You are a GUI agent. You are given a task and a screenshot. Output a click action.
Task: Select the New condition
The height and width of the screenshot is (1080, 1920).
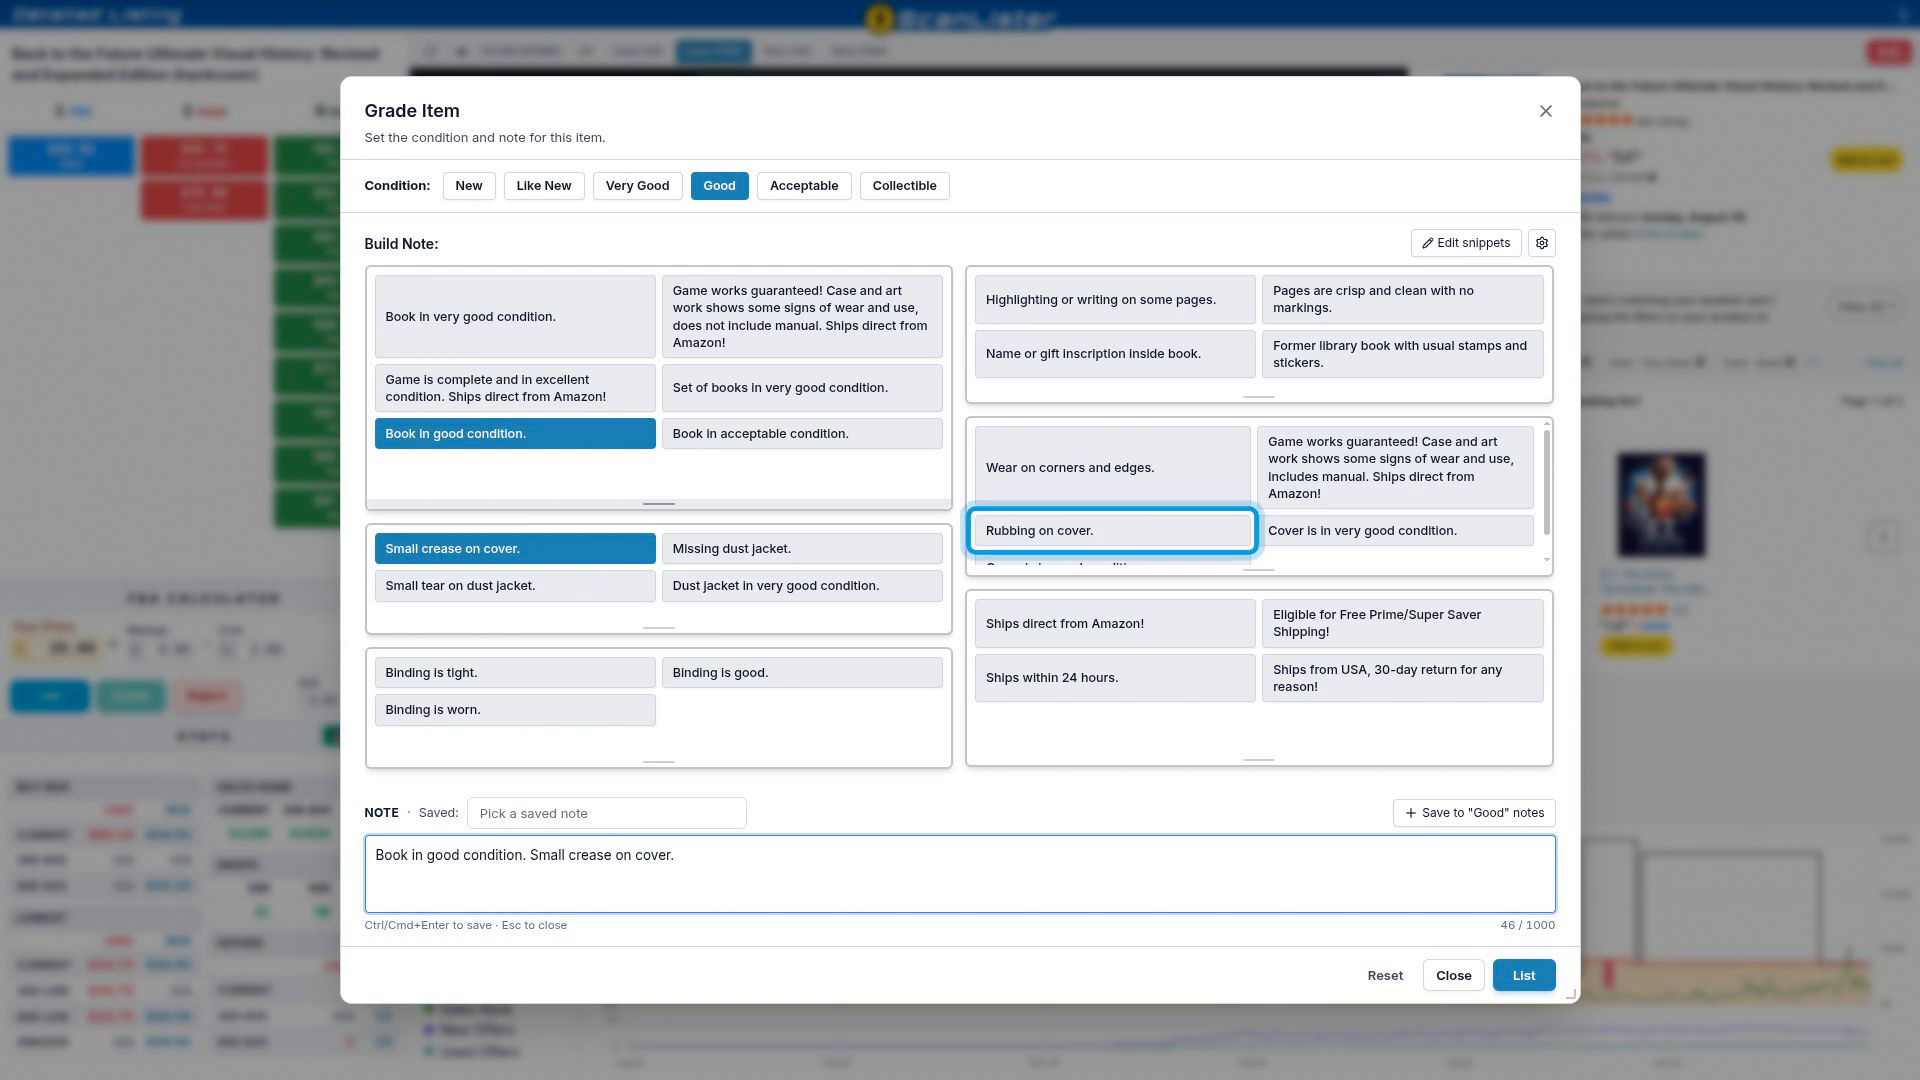[x=468, y=186]
